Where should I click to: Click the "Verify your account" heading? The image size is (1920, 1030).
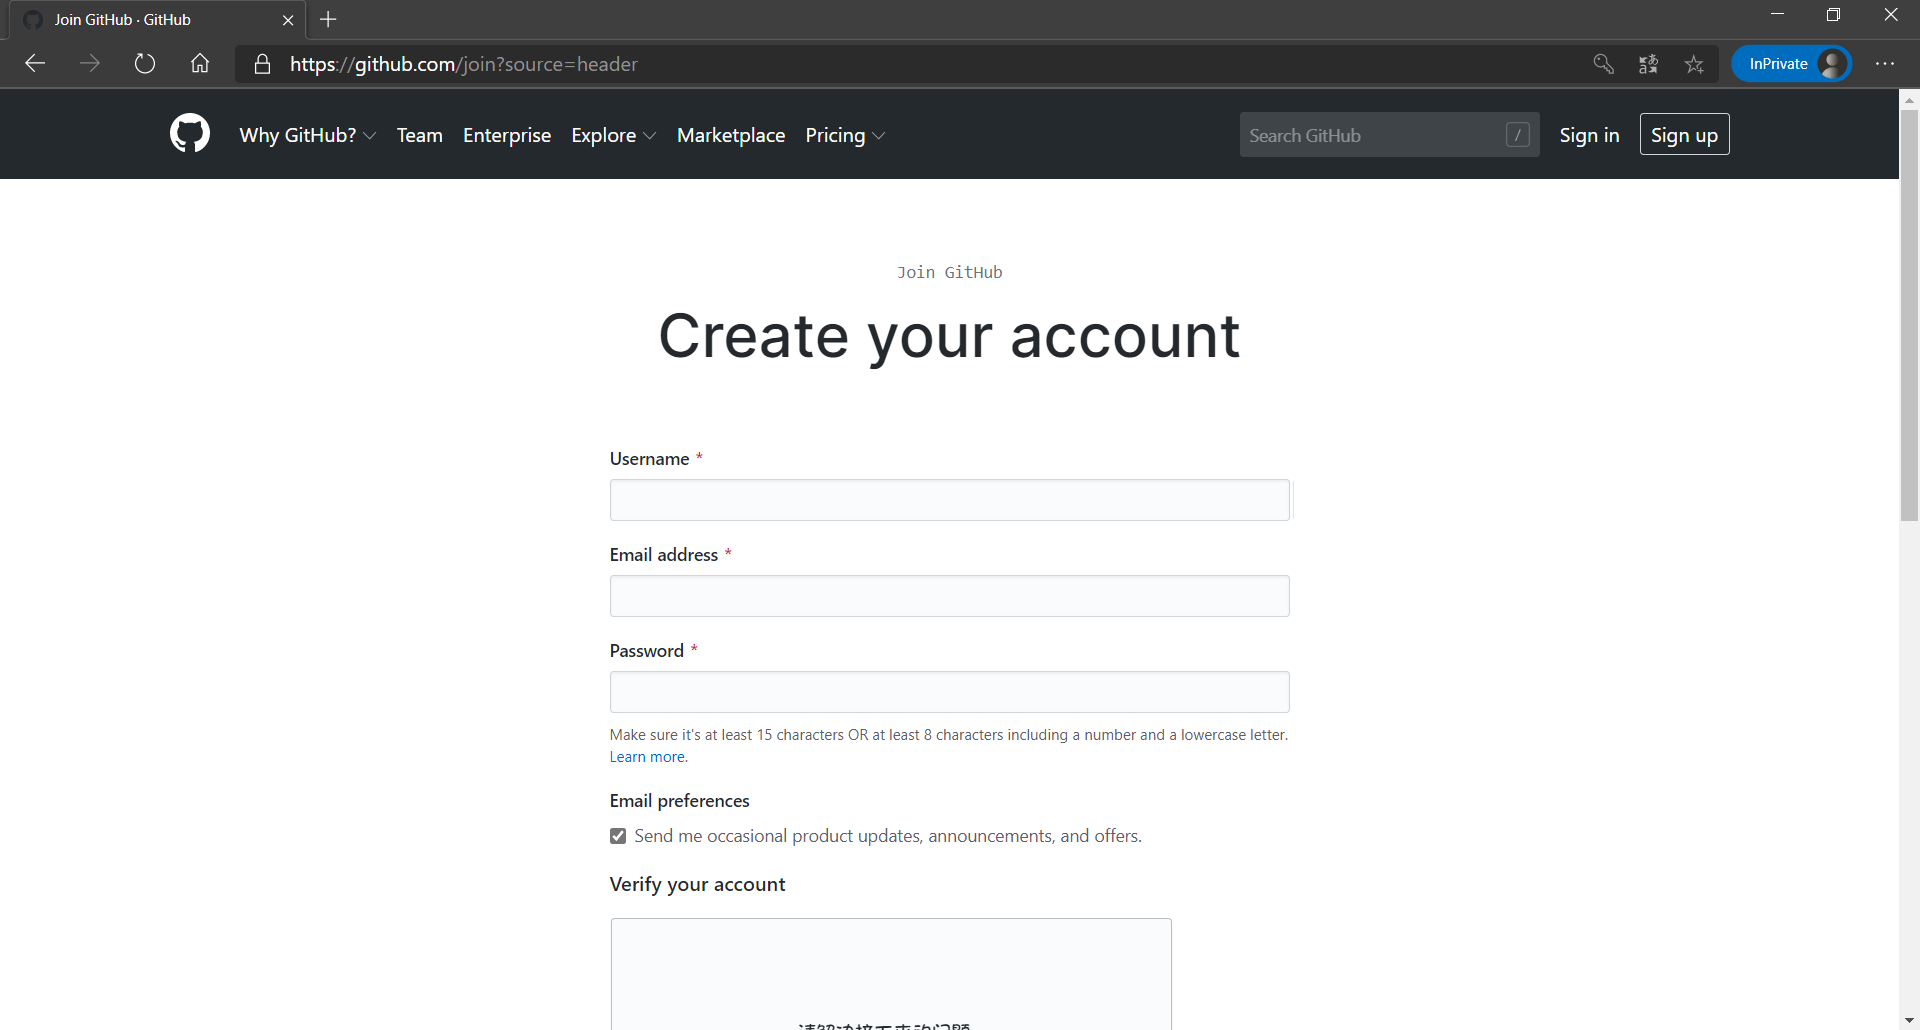(x=697, y=885)
